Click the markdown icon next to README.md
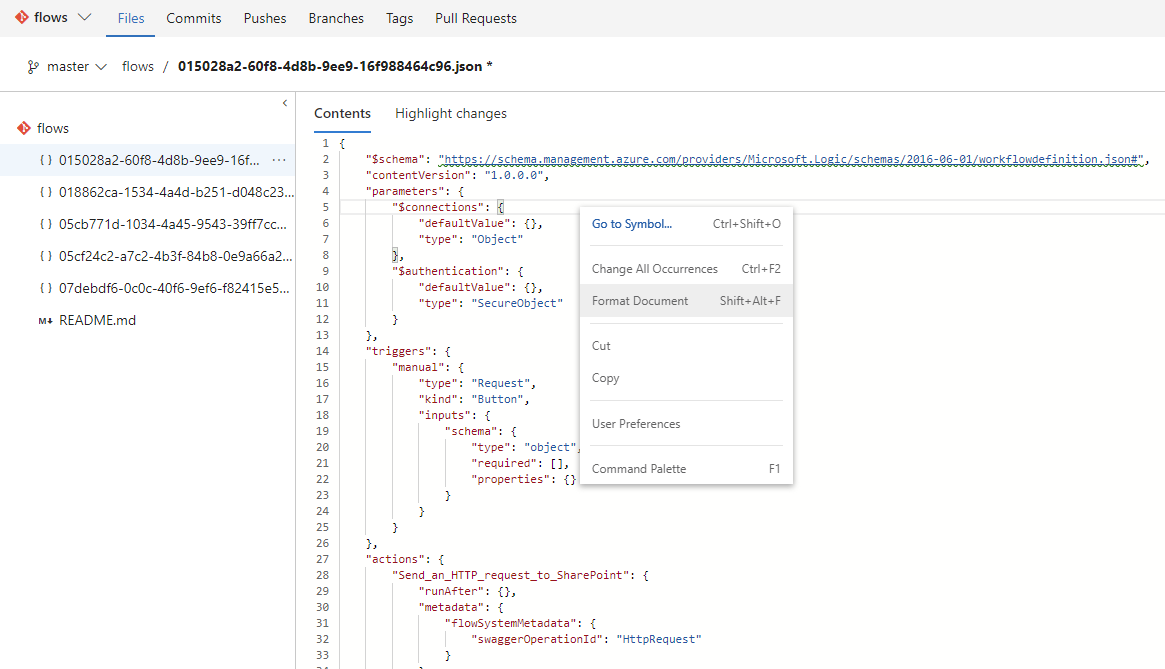This screenshot has height=669, width=1165. tap(45, 320)
